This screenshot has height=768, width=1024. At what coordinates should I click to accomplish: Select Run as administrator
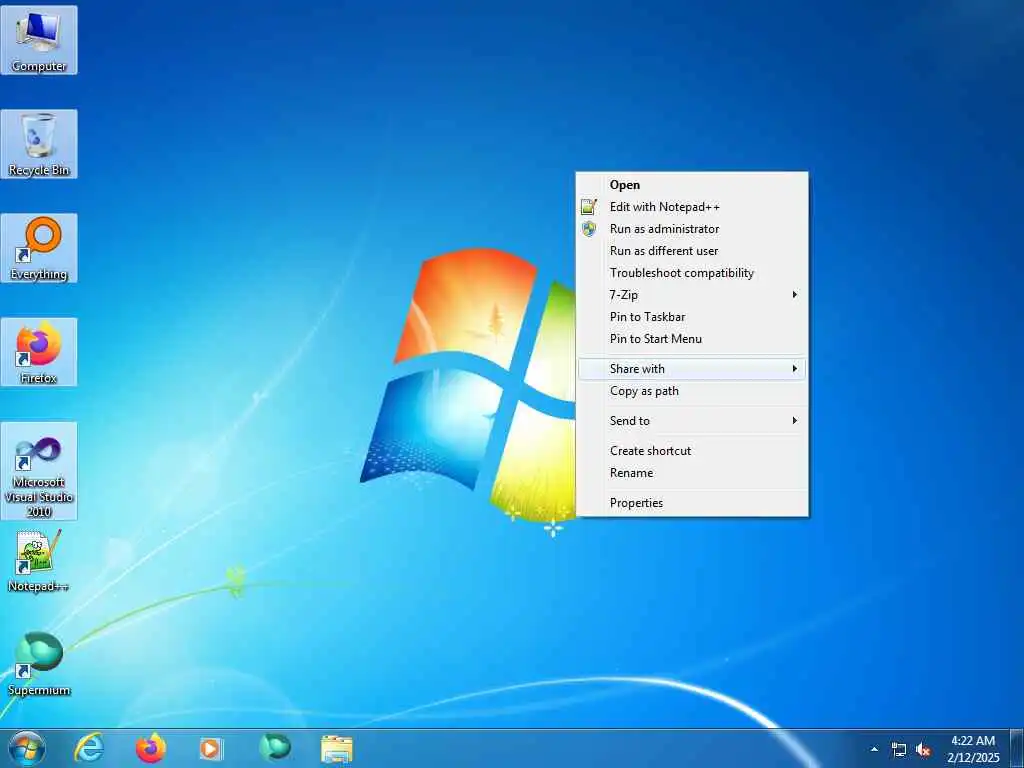pyautogui.click(x=692, y=229)
